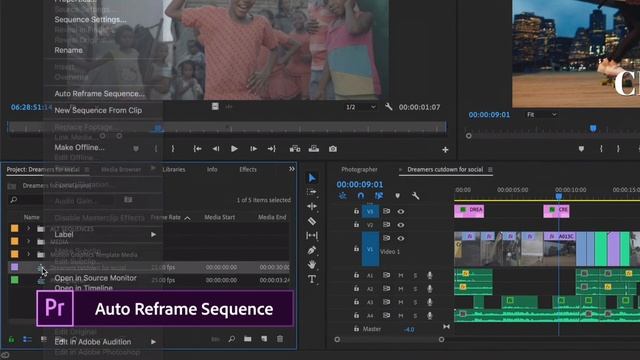
Task: Hide track V3 with eye icon
Action: (x=401, y=211)
